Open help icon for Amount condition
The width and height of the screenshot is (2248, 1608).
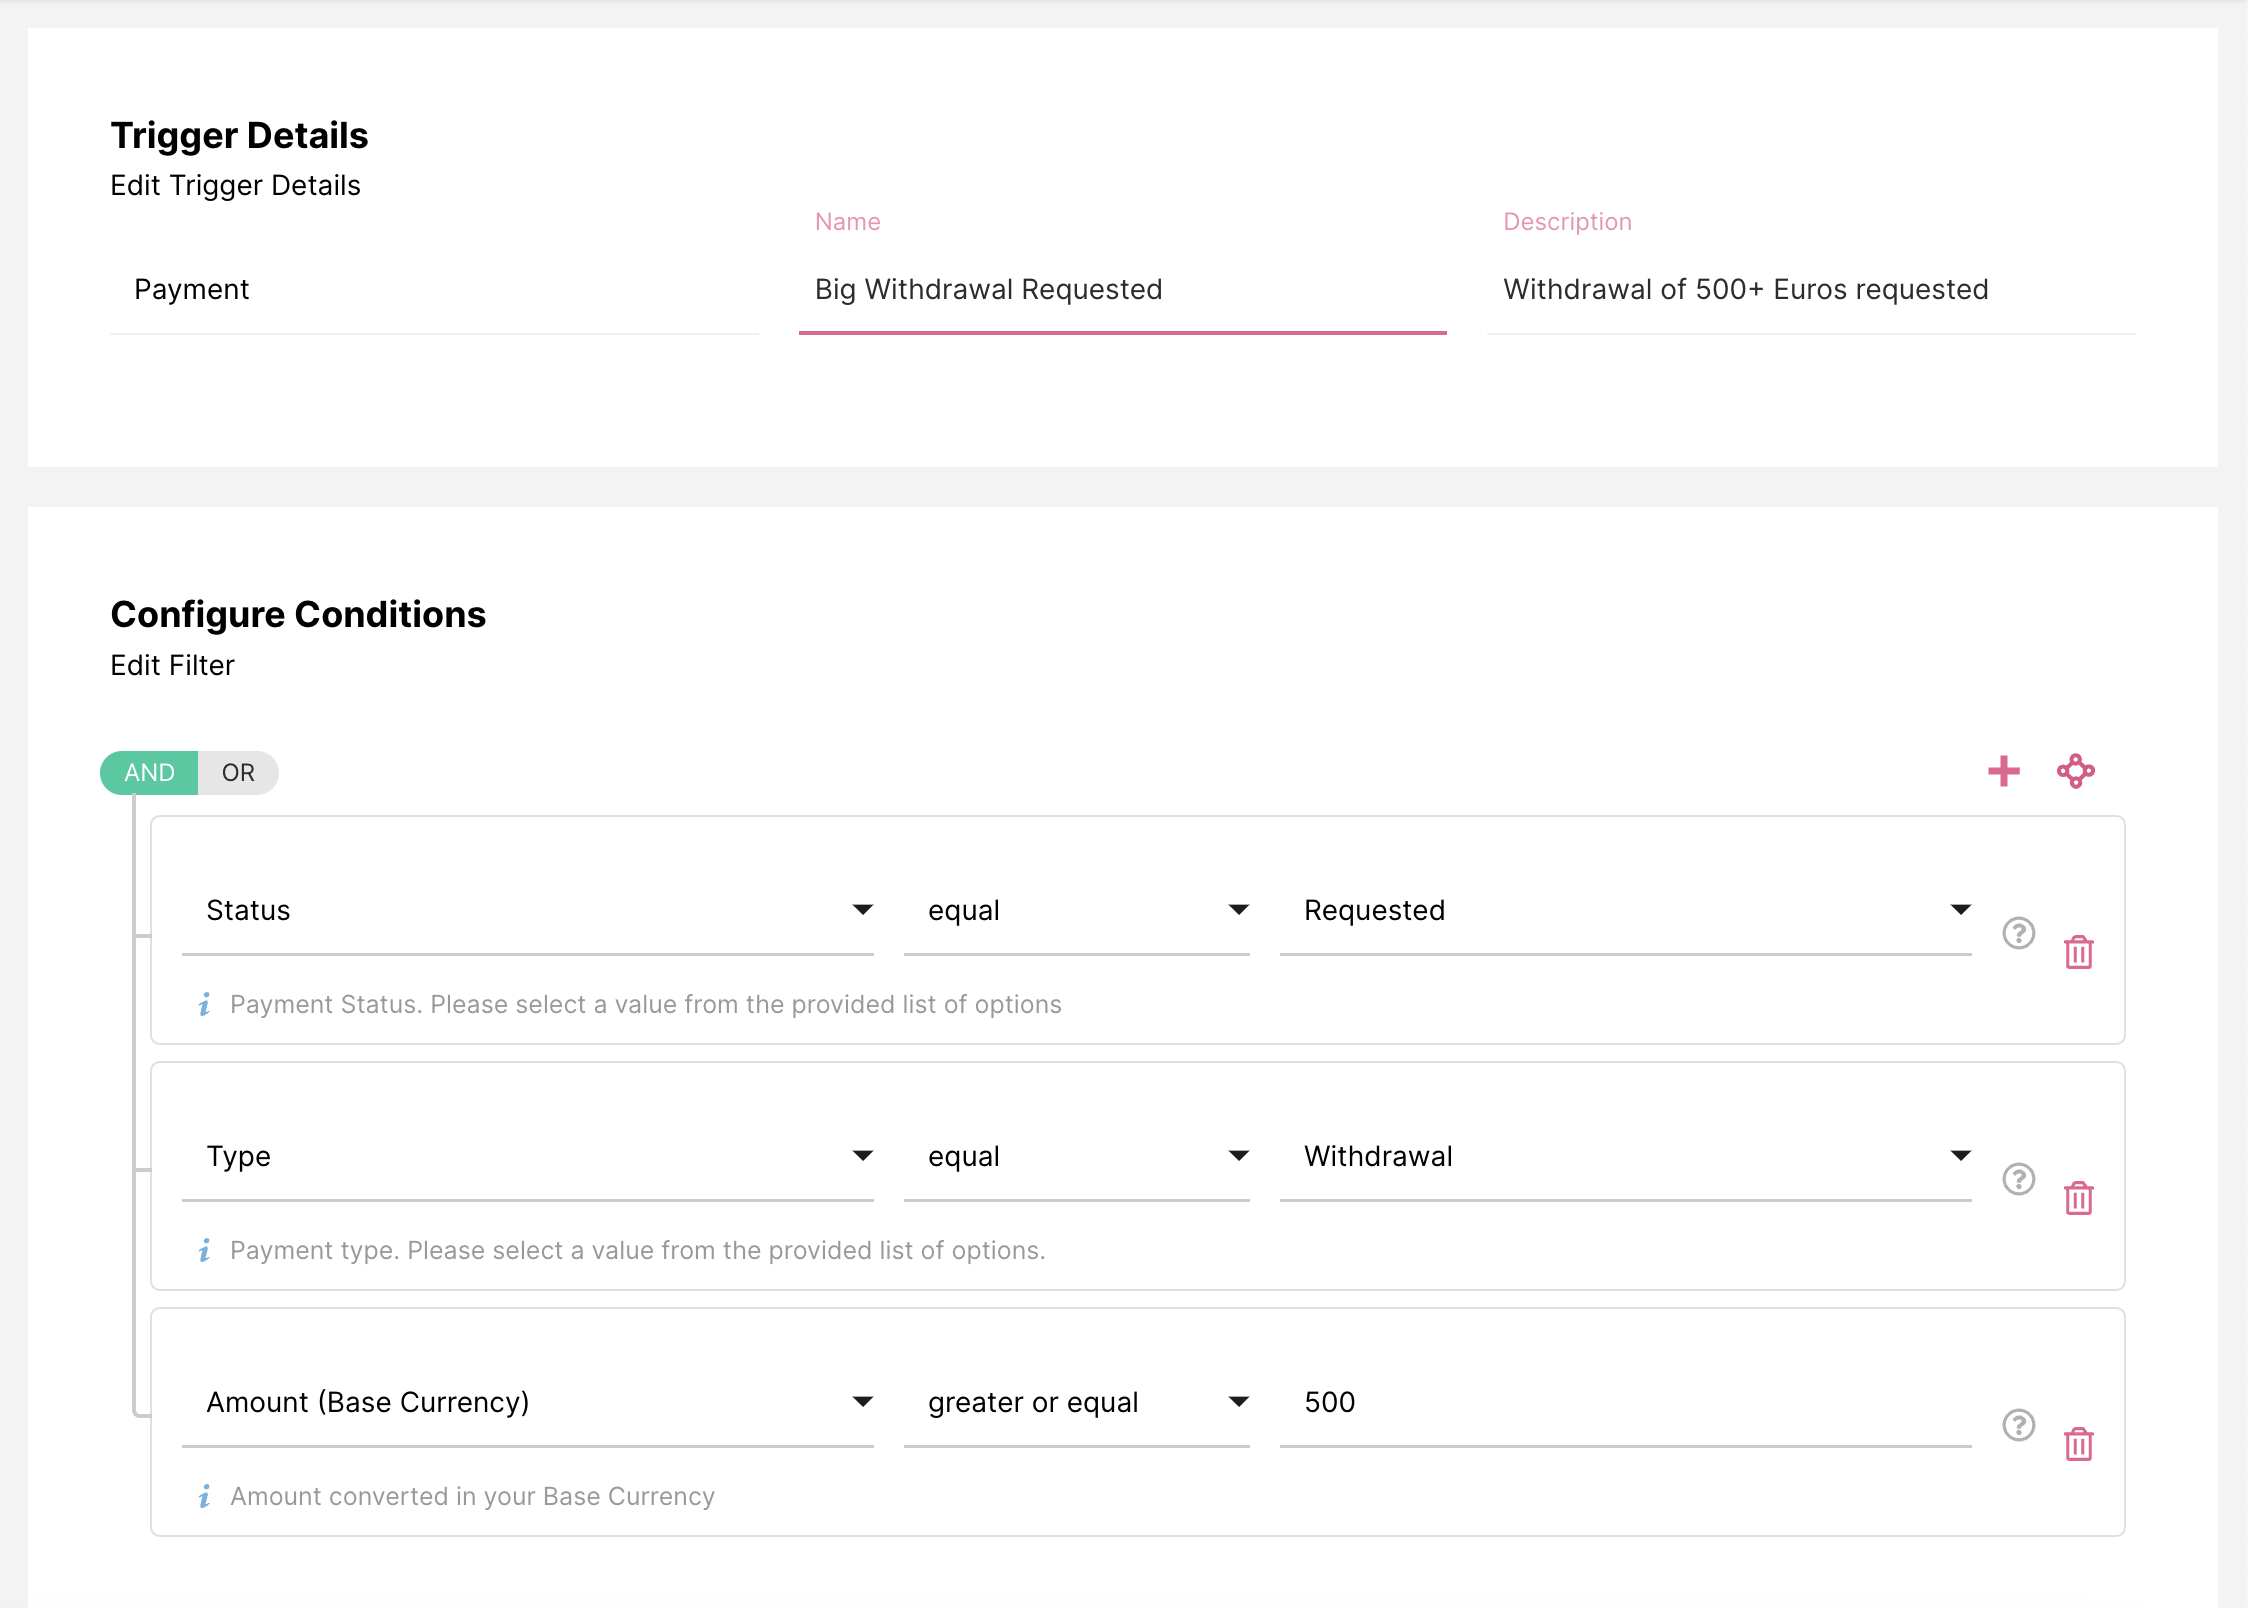(x=2018, y=1425)
